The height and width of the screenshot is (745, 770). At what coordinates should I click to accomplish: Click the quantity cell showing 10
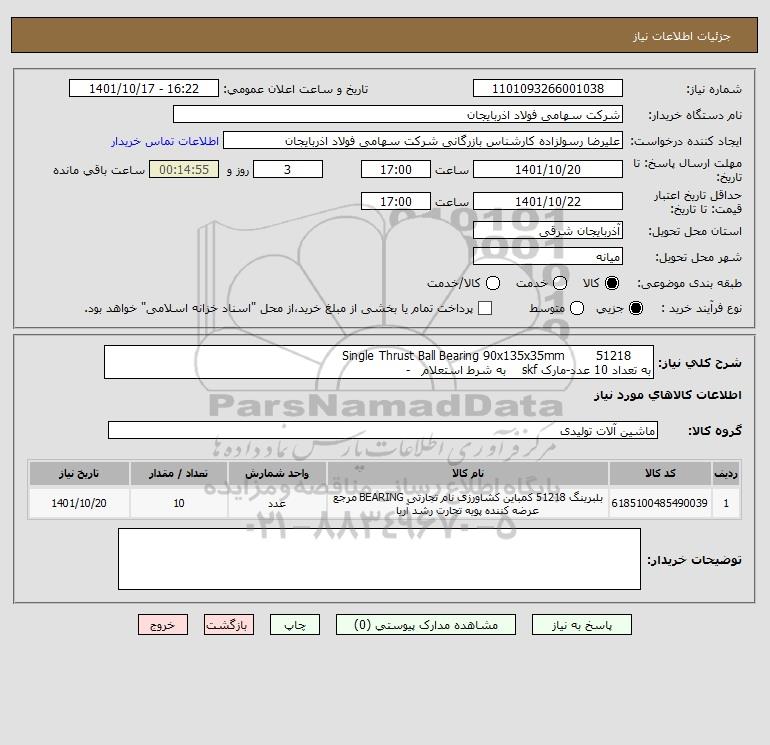pos(178,503)
